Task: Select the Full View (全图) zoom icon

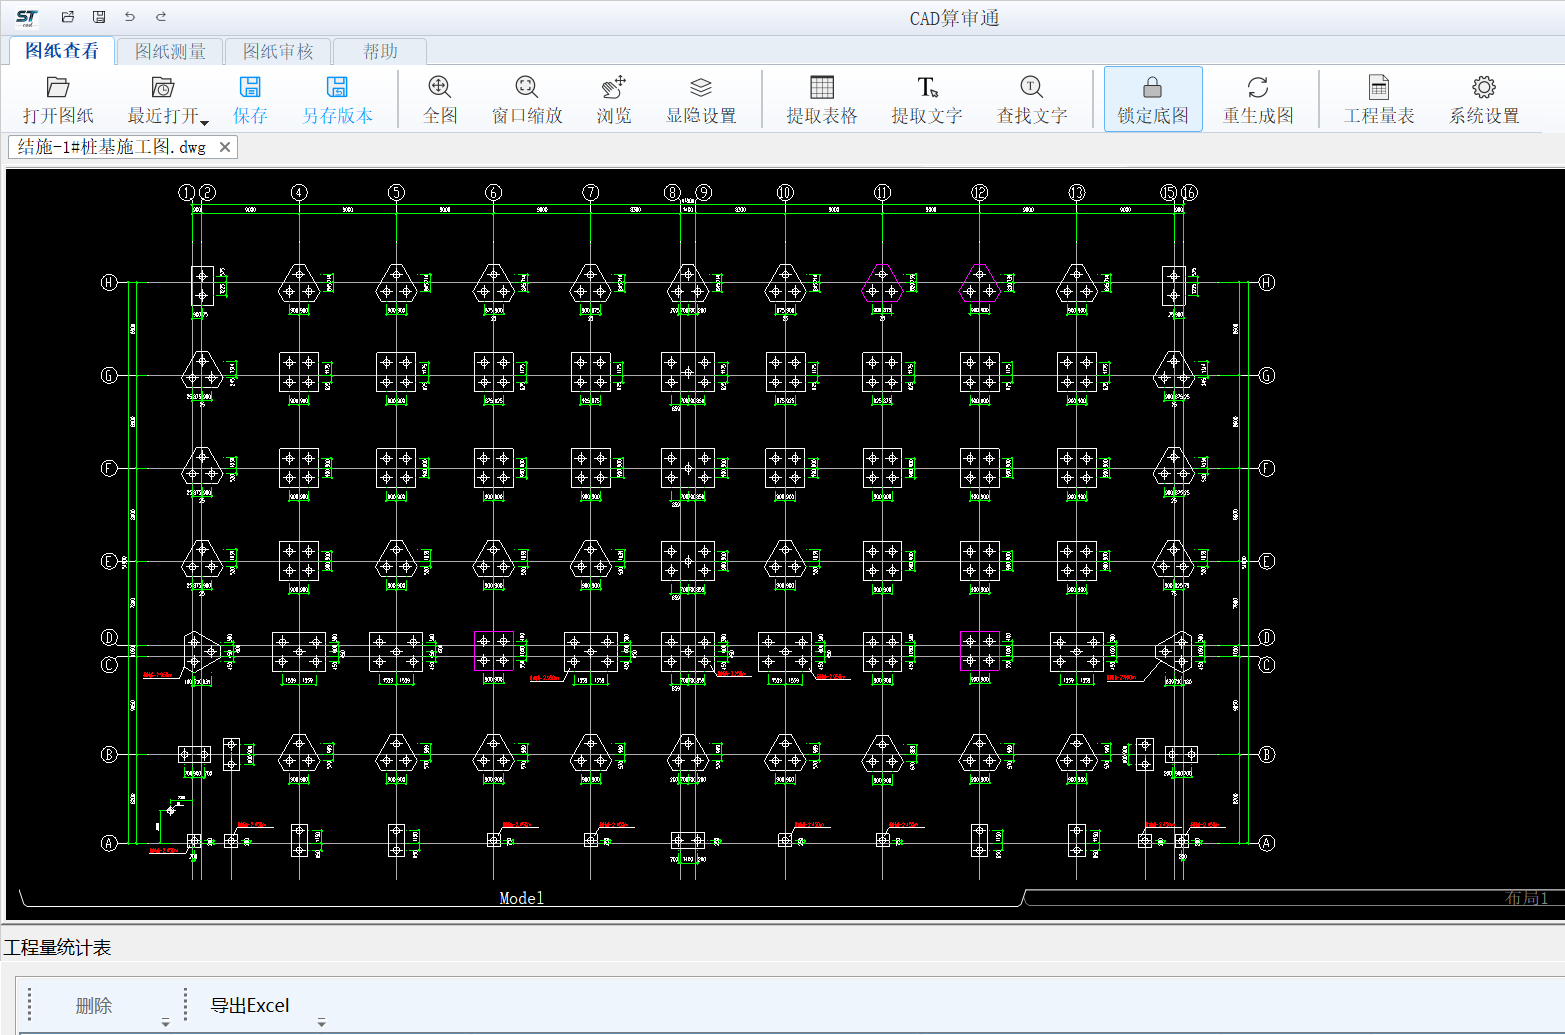Action: [x=440, y=88]
